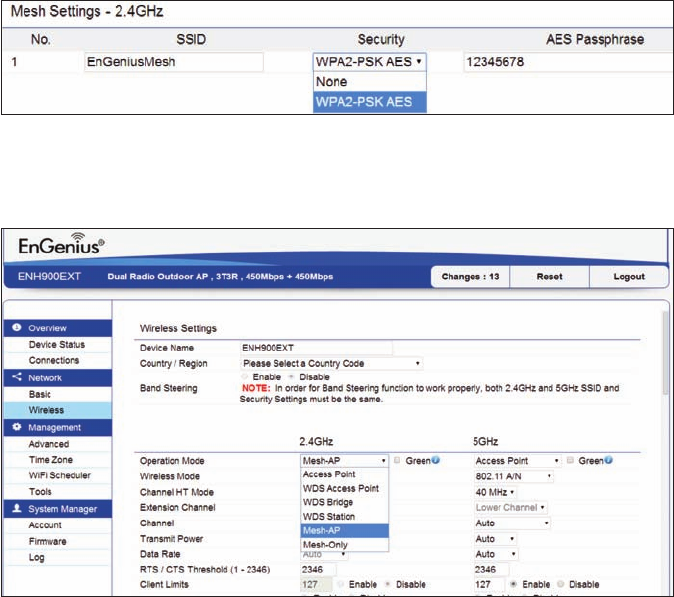Click the Network section header

pos(58,377)
